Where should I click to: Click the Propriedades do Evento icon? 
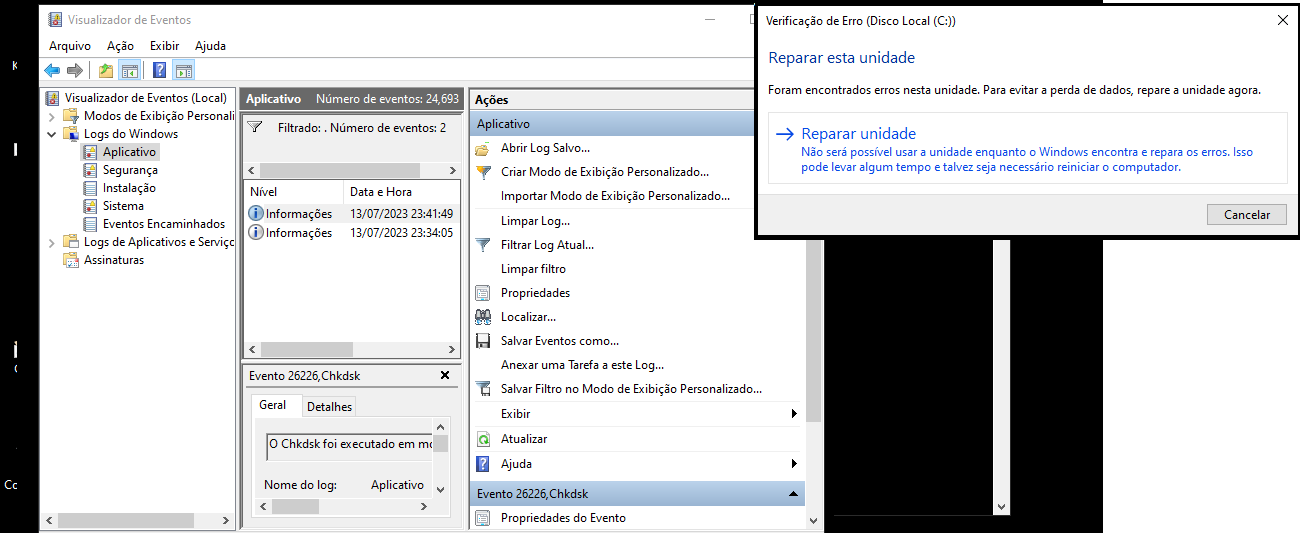tap(483, 518)
